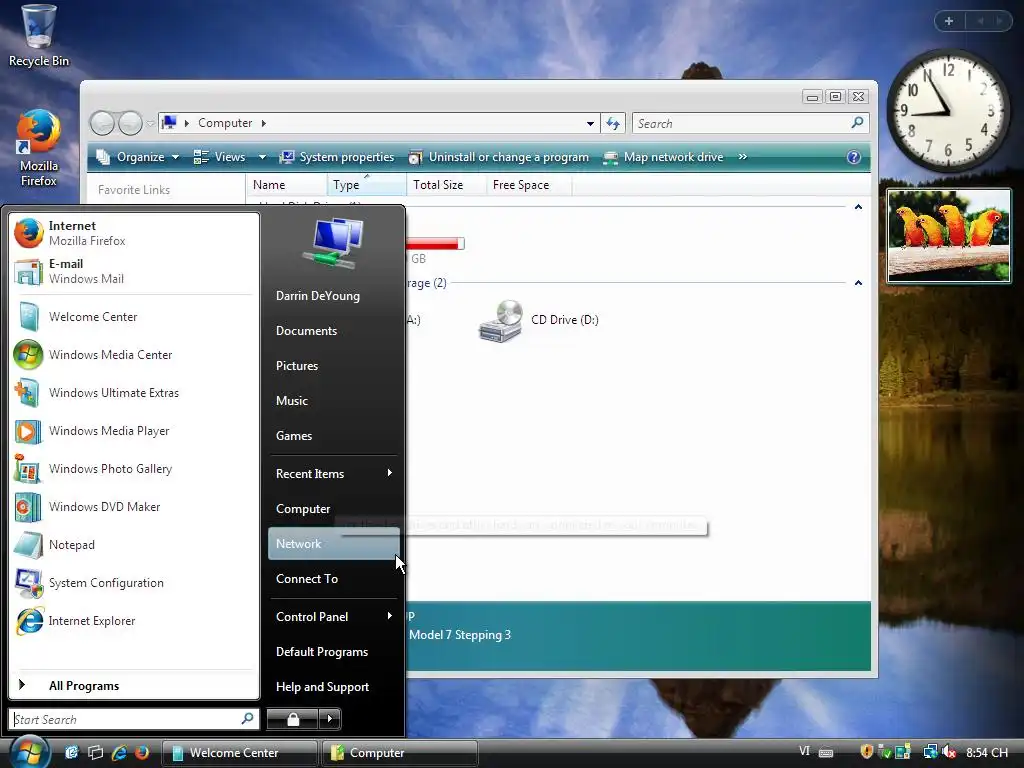Image resolution: width=1024 pixels, height=768 pixels.
Task: Open Views dropdown arrow
Action: tap(262, 157)
